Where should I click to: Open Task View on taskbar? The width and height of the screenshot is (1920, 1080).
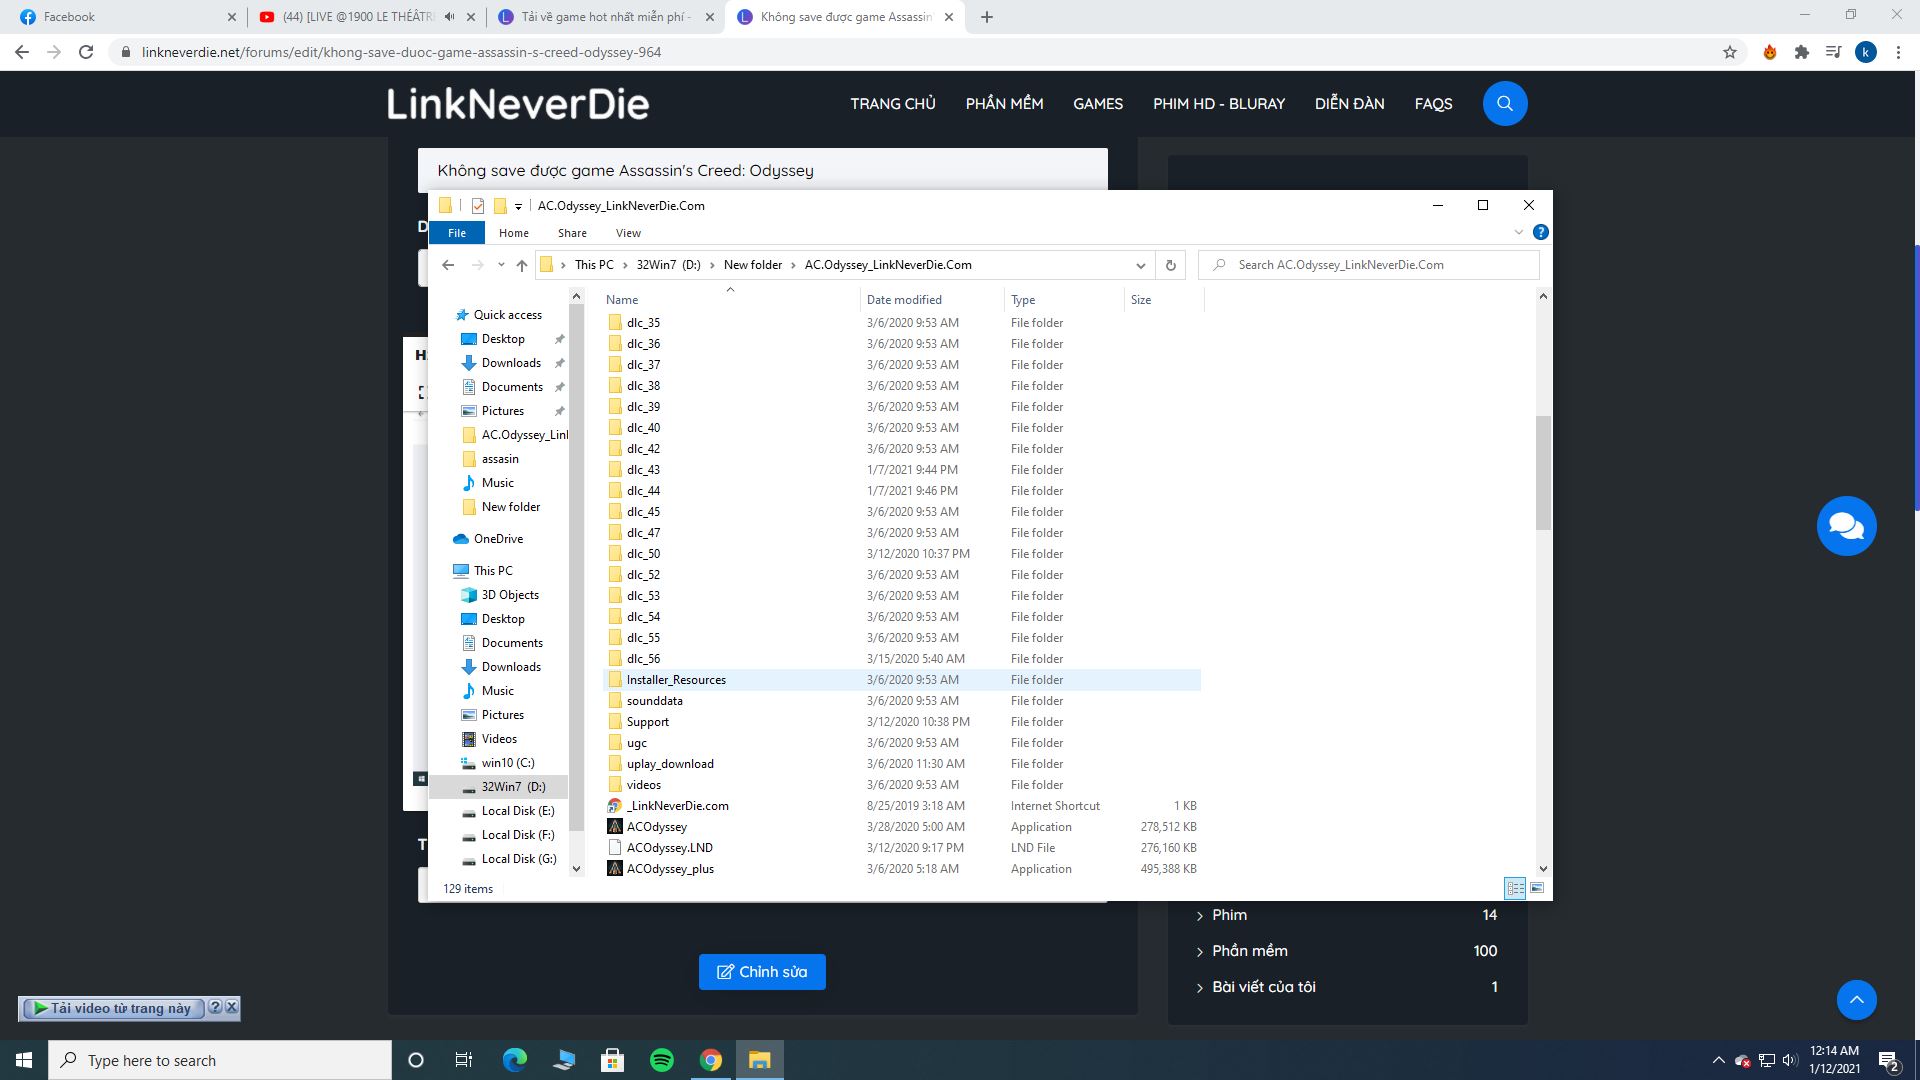point(463,1060)
